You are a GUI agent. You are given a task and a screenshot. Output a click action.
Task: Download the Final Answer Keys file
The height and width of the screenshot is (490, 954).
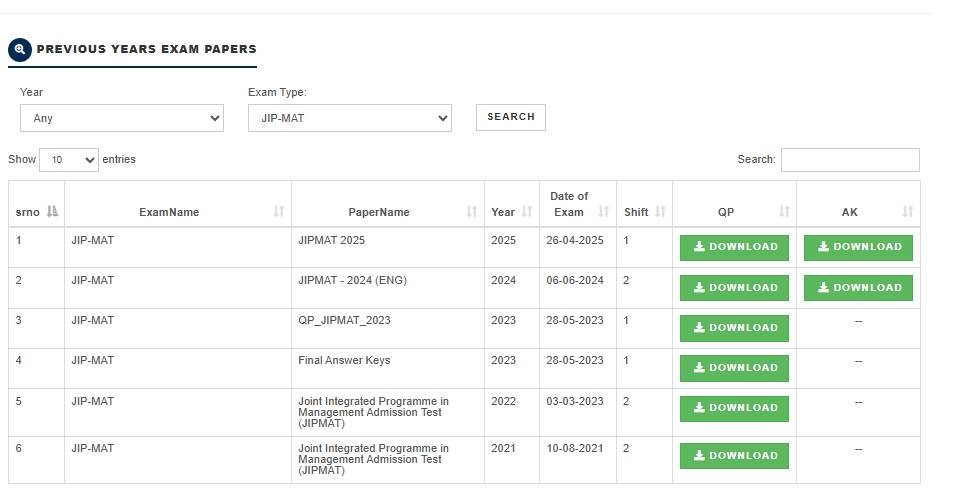tap(734, 368)
